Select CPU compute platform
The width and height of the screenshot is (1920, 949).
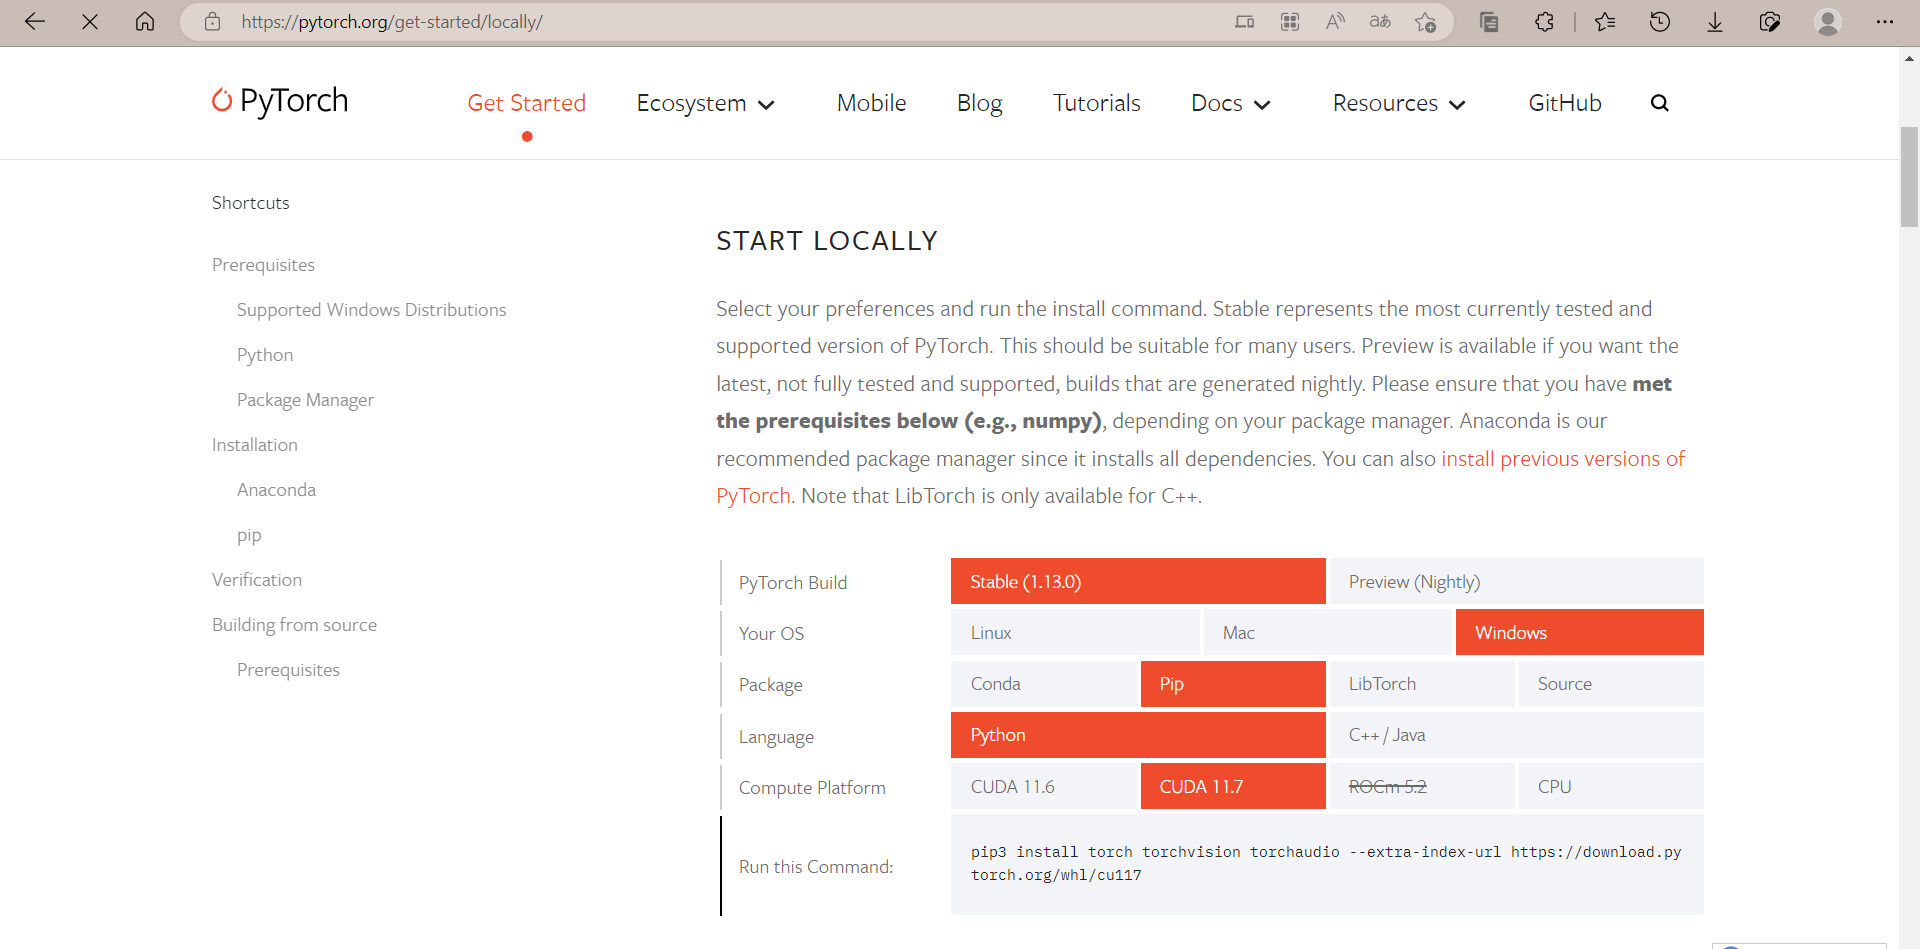pyautogui.click(x=1611, y=786)
